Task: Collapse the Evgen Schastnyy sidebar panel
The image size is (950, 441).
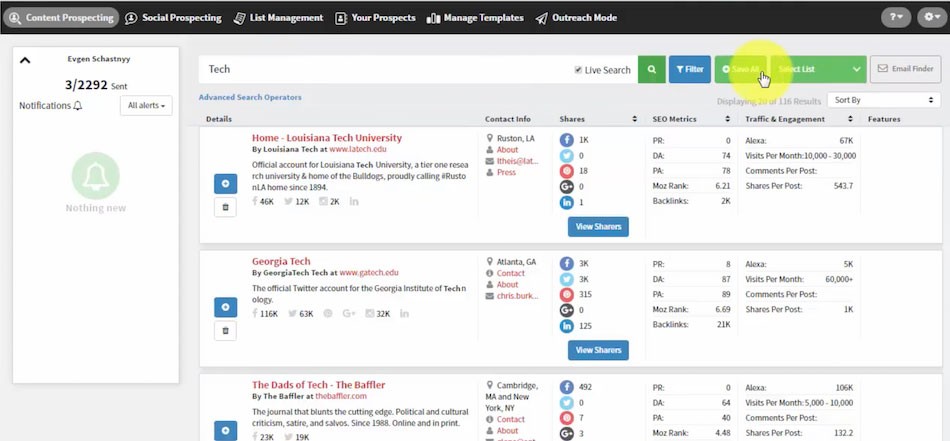Action: [x=25, y=60]
